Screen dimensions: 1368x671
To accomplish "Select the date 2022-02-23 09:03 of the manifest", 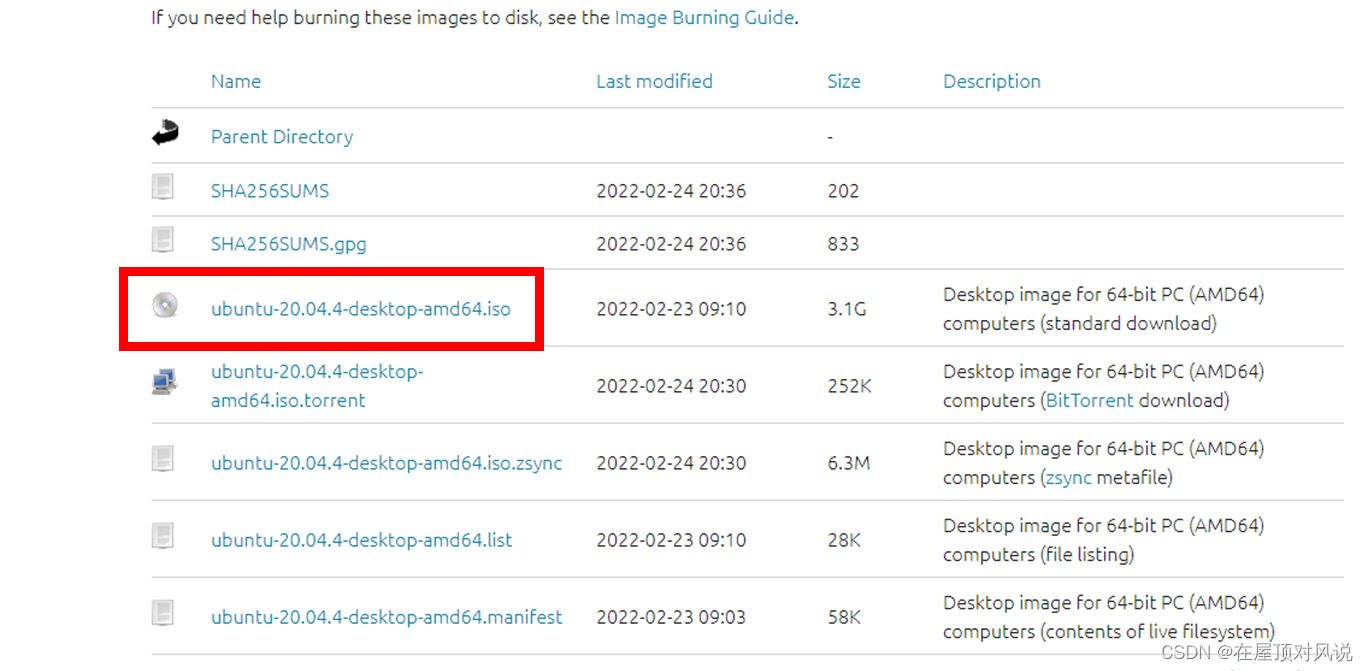I will [x=671, y=618].
